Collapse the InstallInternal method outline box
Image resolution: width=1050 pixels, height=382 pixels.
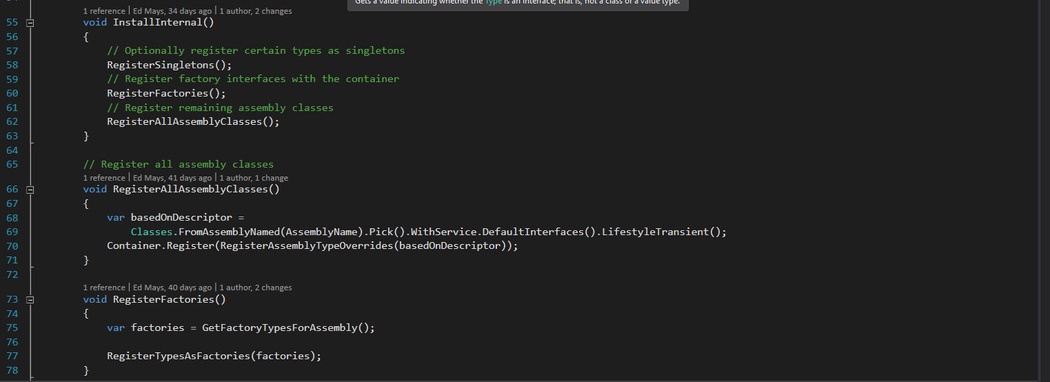point(29,23)
